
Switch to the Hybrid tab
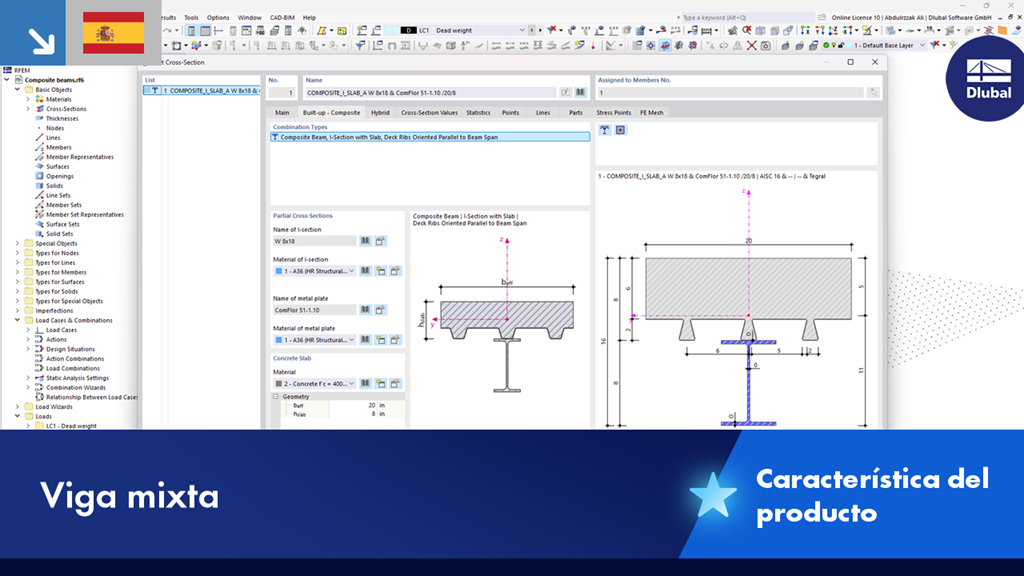click(x=380, y=112)
